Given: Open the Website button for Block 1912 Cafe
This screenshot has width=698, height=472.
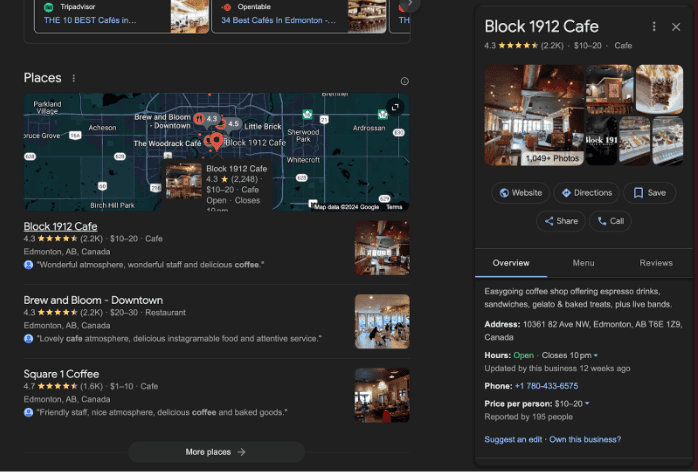Looking at the screenshot, I should click(520, 193).
